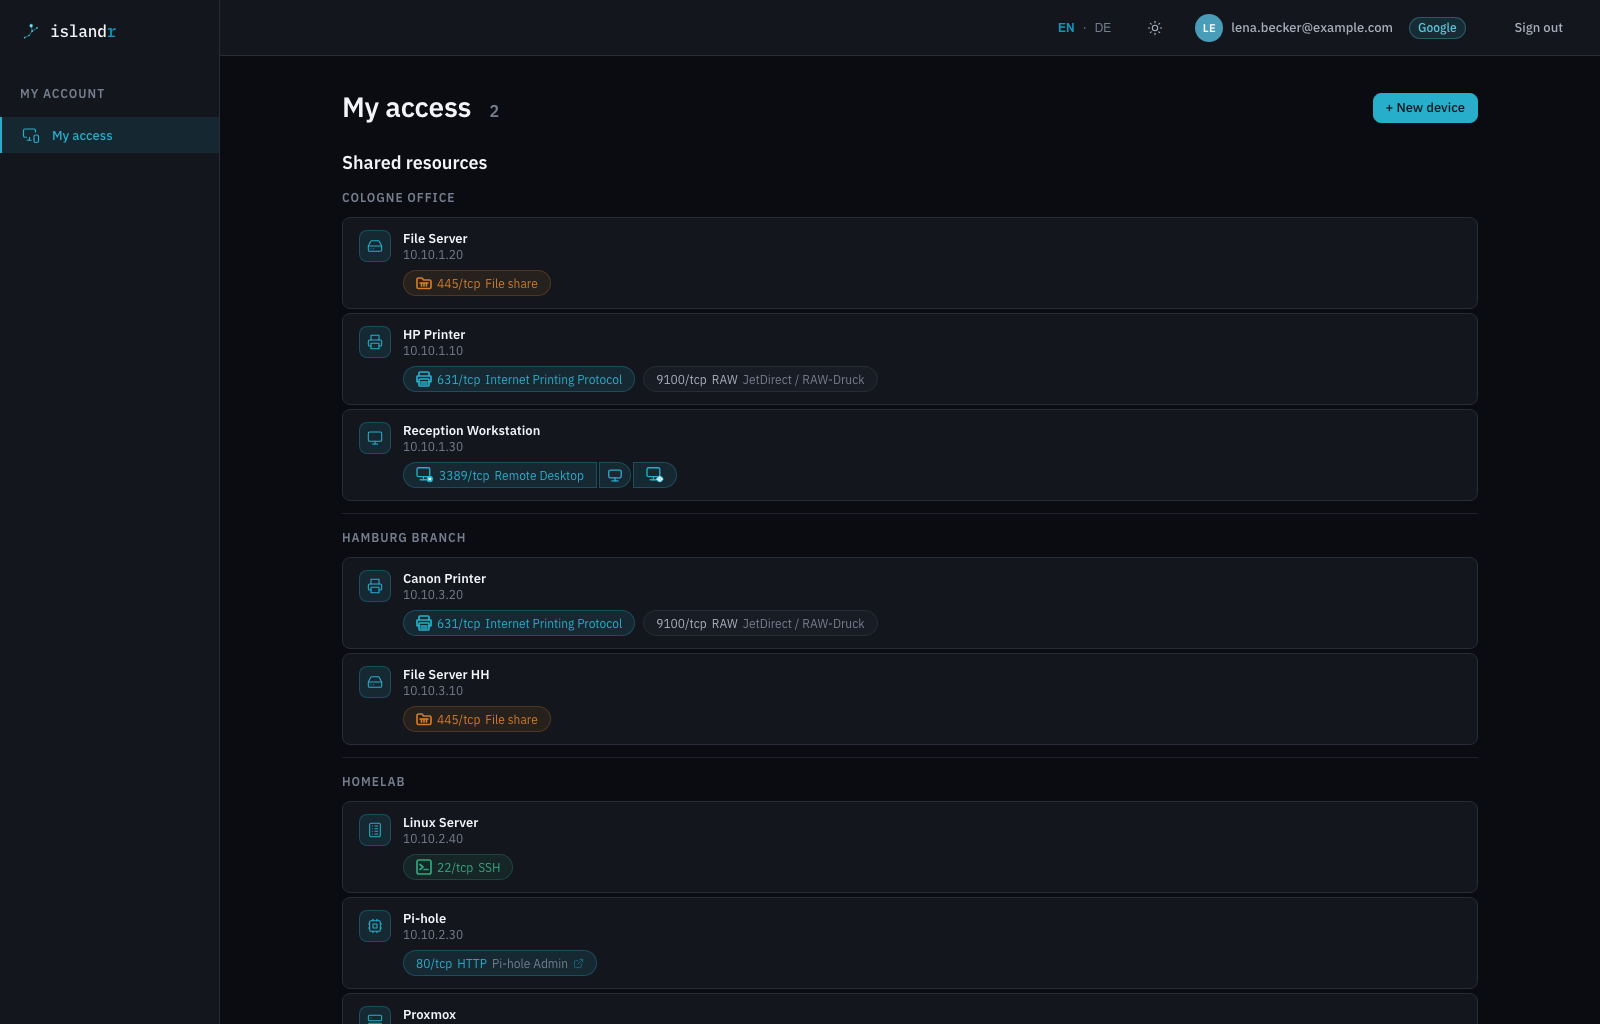Image resolution: width=1600 pixels, height=1024 pixels.
Task: Switch language to EN
Action: click(x=1066, y=28)
